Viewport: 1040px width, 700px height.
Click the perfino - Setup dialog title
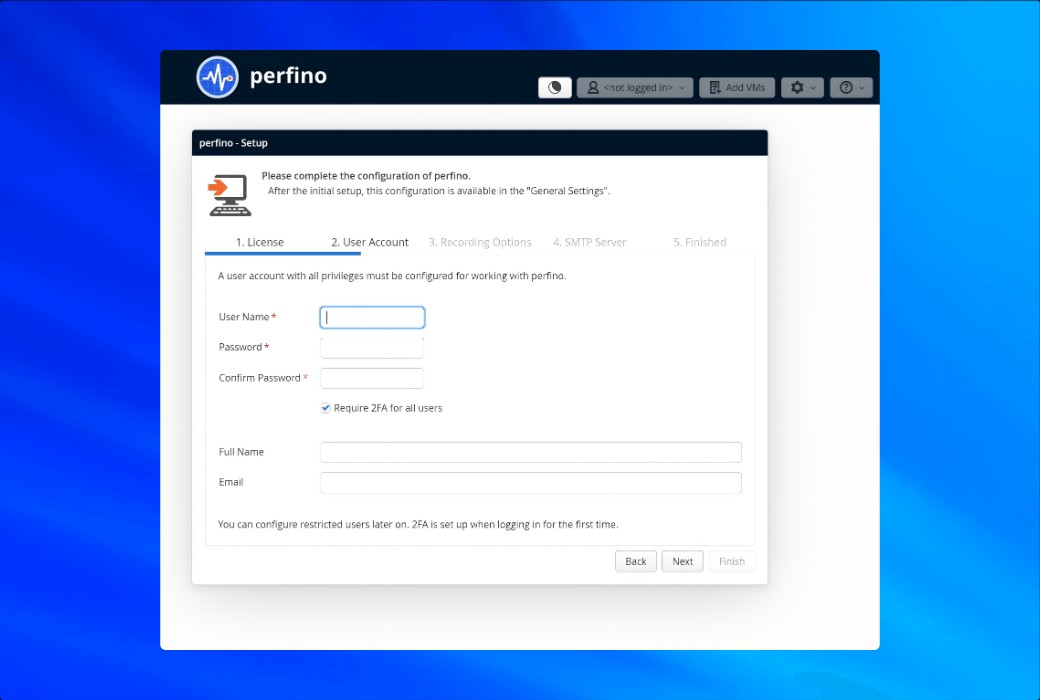tap(233, 143)
